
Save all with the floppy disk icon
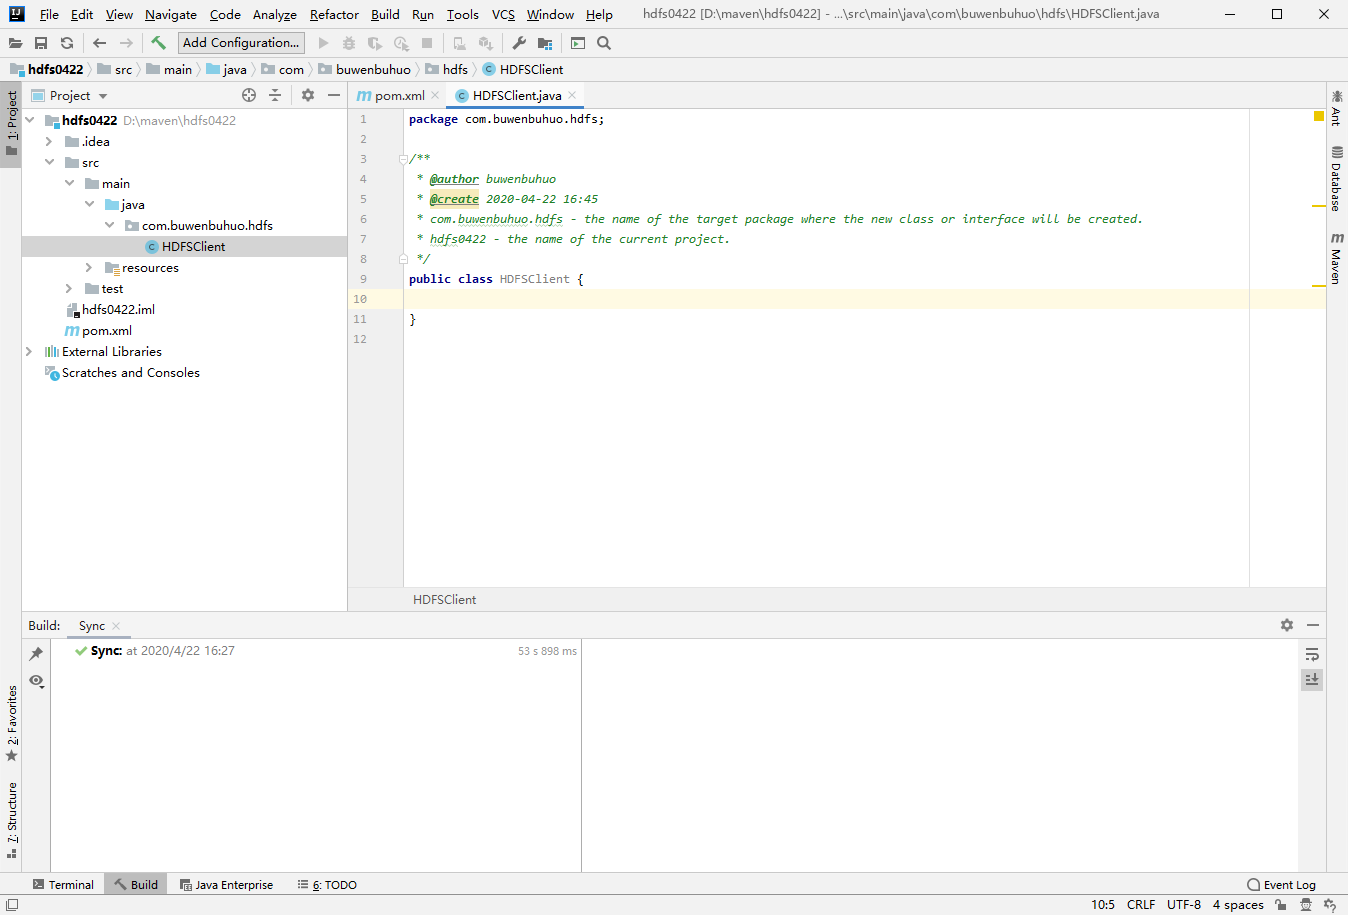pyautogui.click(x=41, y=43)
